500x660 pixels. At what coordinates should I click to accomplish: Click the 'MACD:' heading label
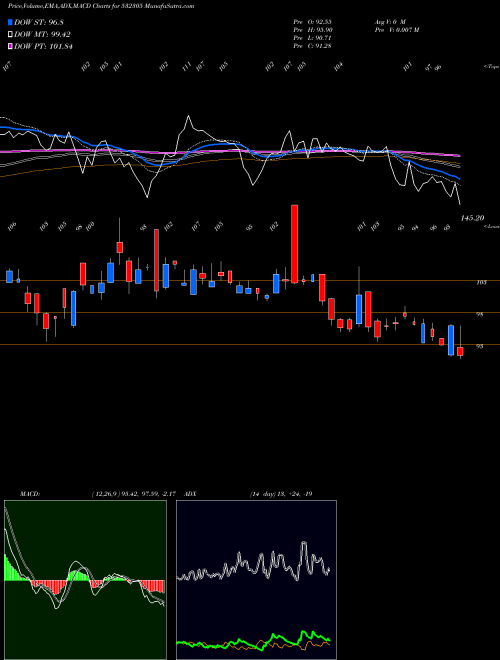(30, 494)
